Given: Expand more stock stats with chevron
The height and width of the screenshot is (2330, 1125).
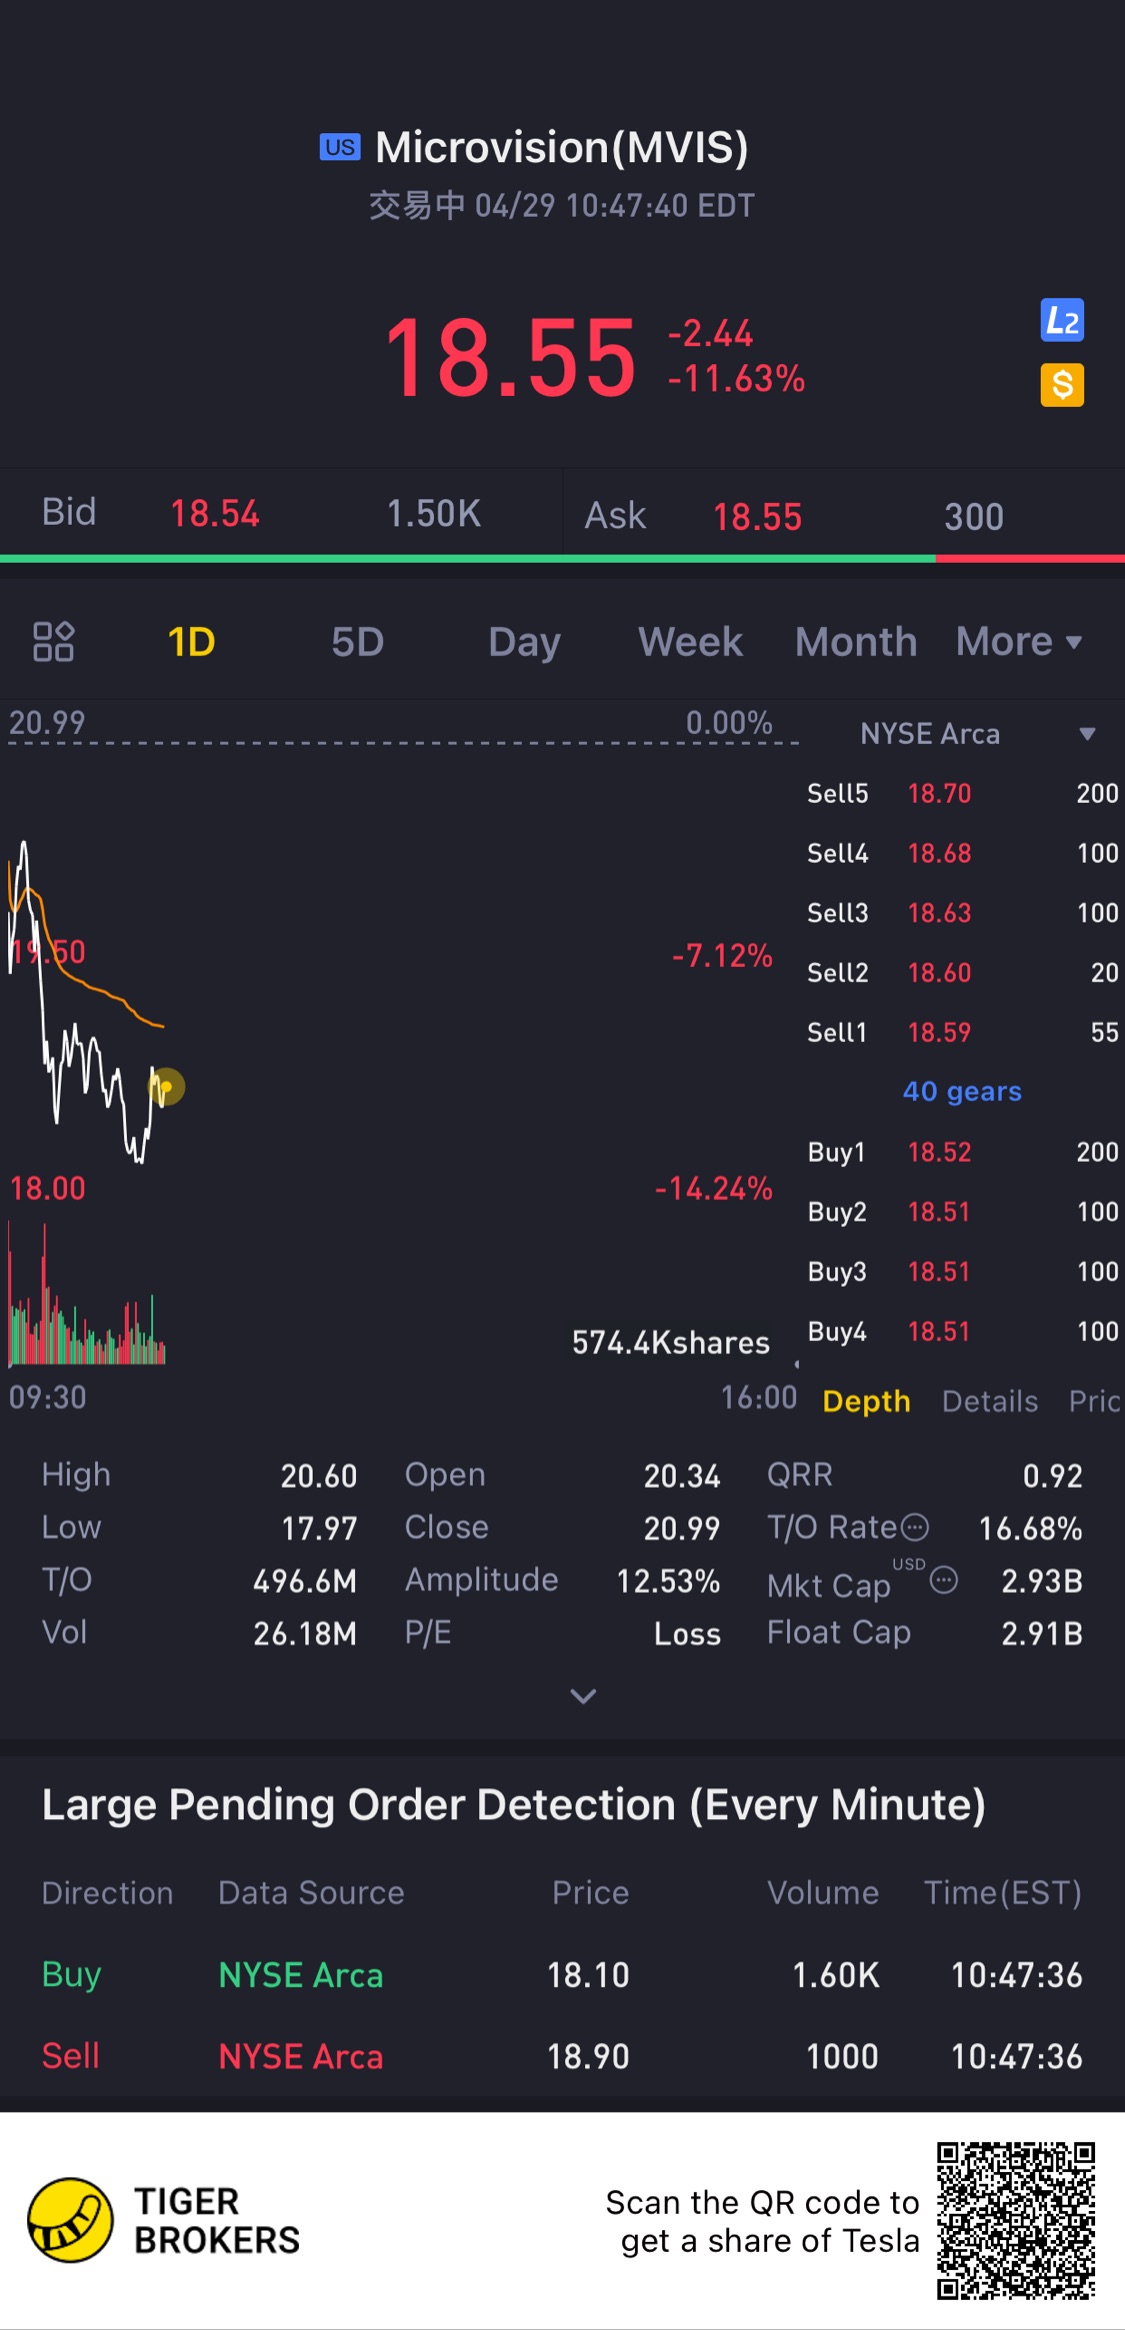Looking at the screenshot, I should [583, 1696].
